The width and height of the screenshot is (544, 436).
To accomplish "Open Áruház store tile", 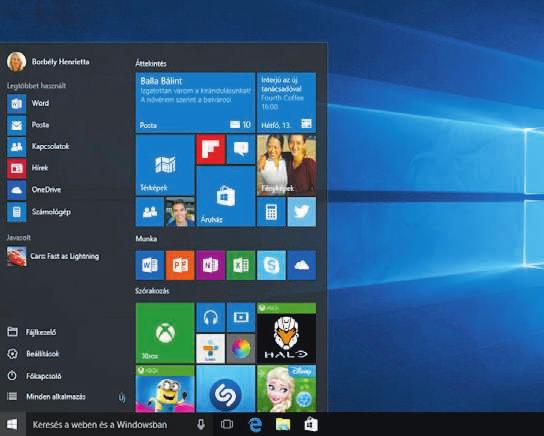I will tap(226, 196).
